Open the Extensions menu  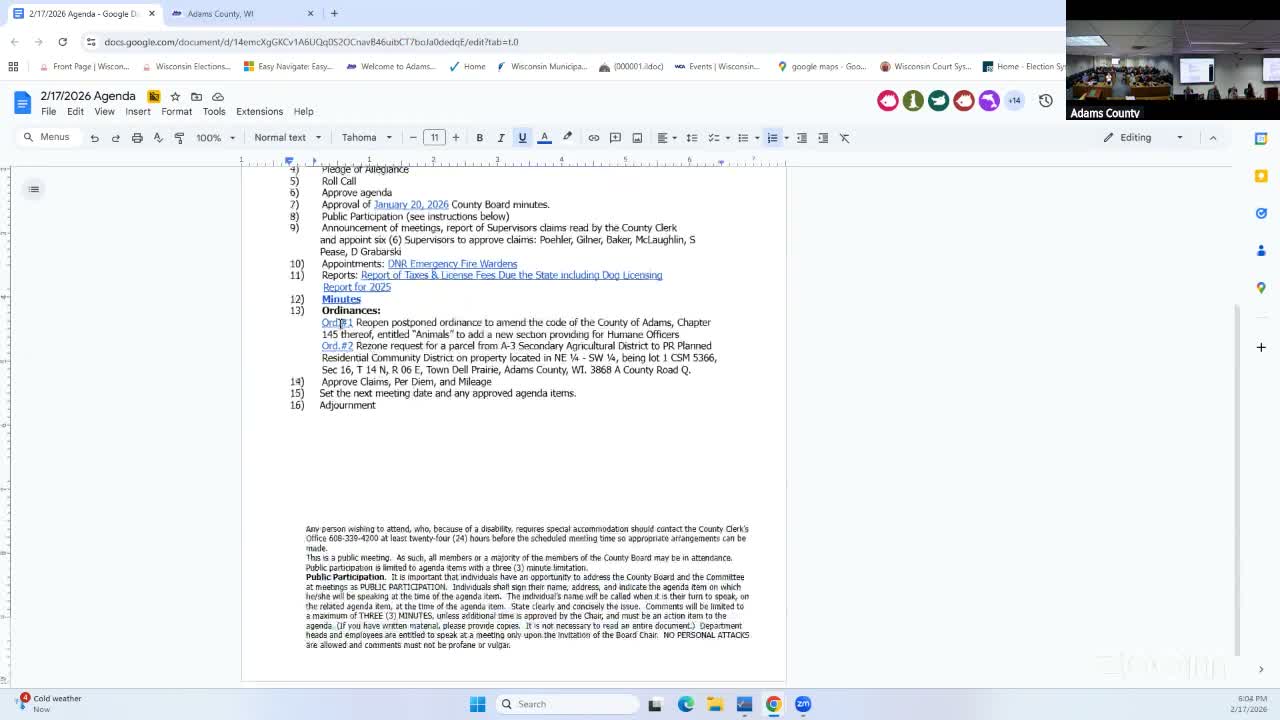tap(259, 112)
